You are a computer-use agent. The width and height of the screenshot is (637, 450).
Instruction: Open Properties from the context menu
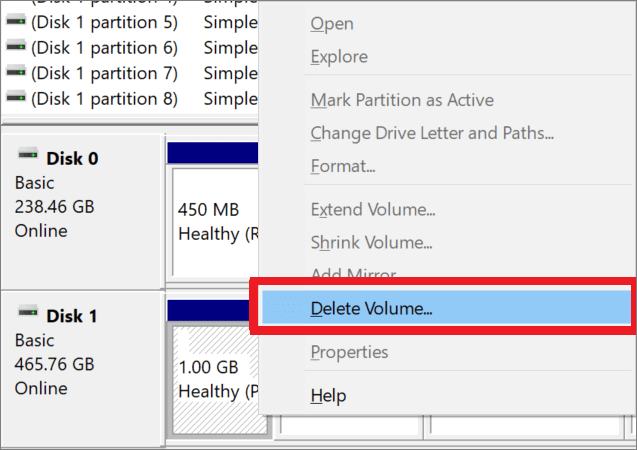click(349, 352)
